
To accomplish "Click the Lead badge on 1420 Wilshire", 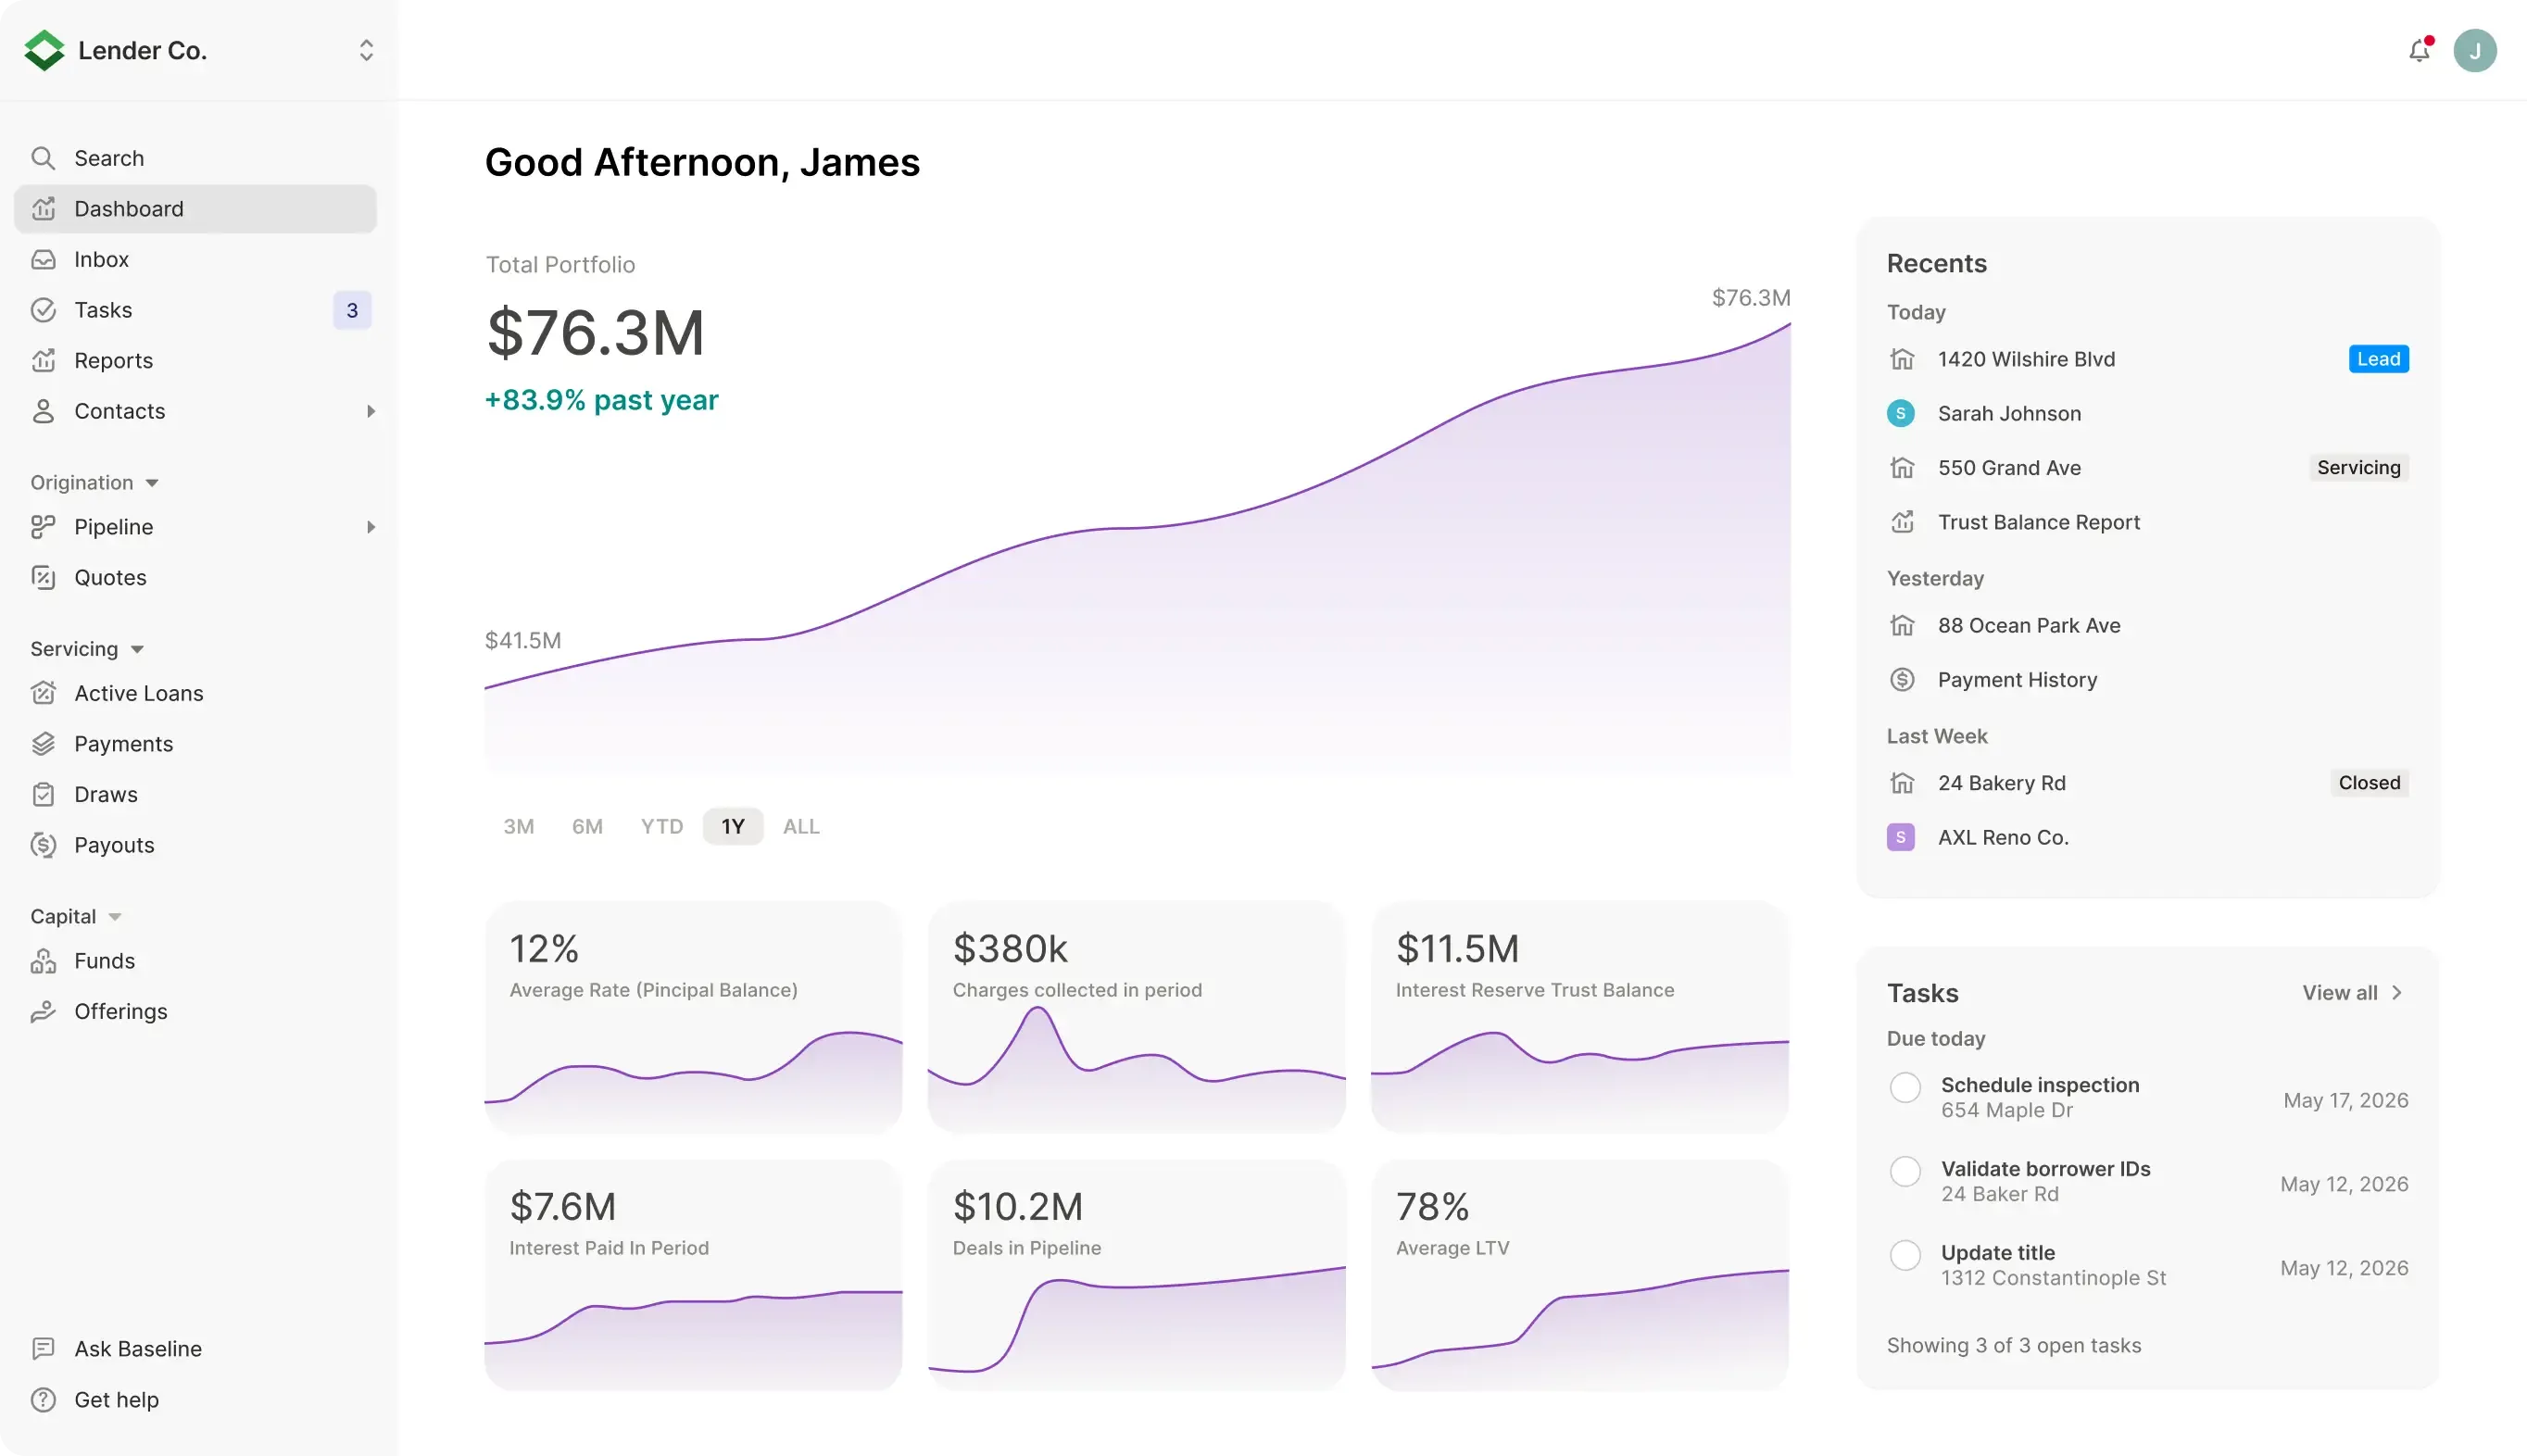I will click(x=2378, y=359).
